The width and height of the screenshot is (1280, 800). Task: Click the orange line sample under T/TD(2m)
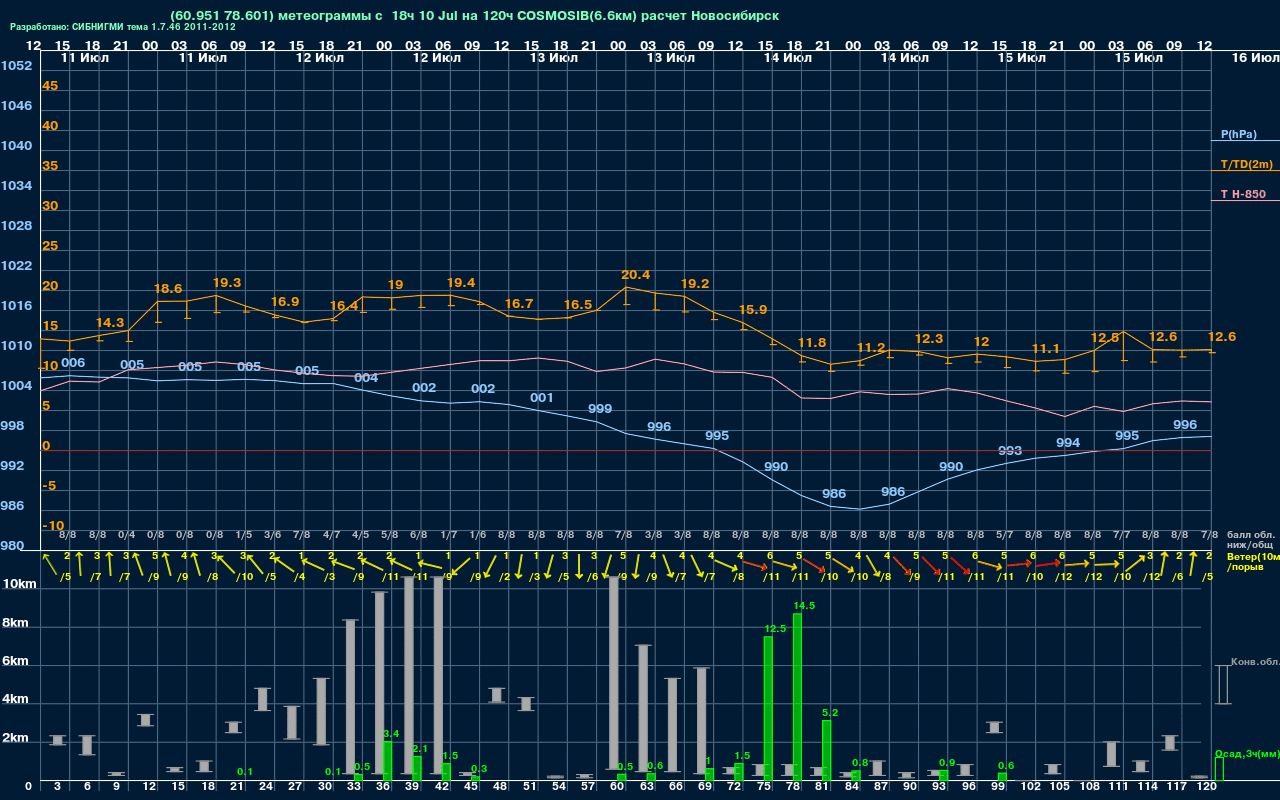point(1245,171)
